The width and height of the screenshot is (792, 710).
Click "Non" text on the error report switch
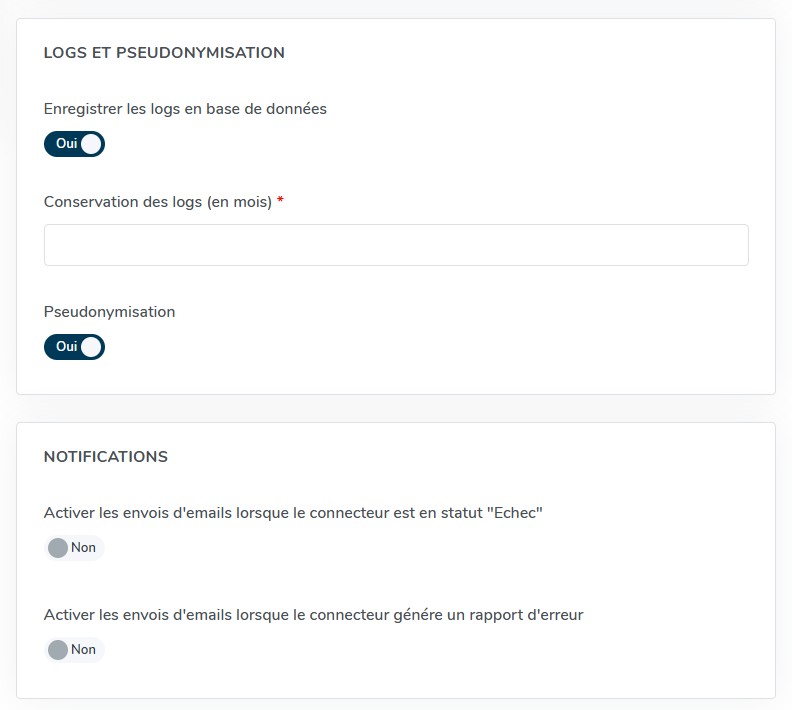pos(83,650)
